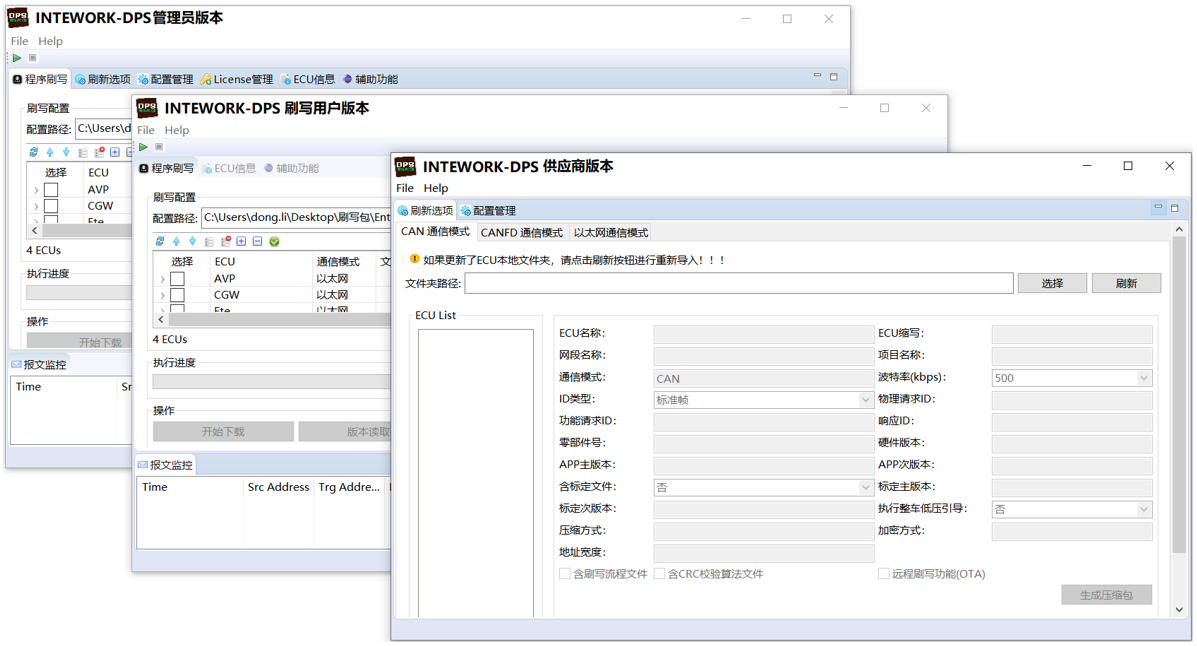Click the 版本读取 button in the flash-user window

coord(344,431)
